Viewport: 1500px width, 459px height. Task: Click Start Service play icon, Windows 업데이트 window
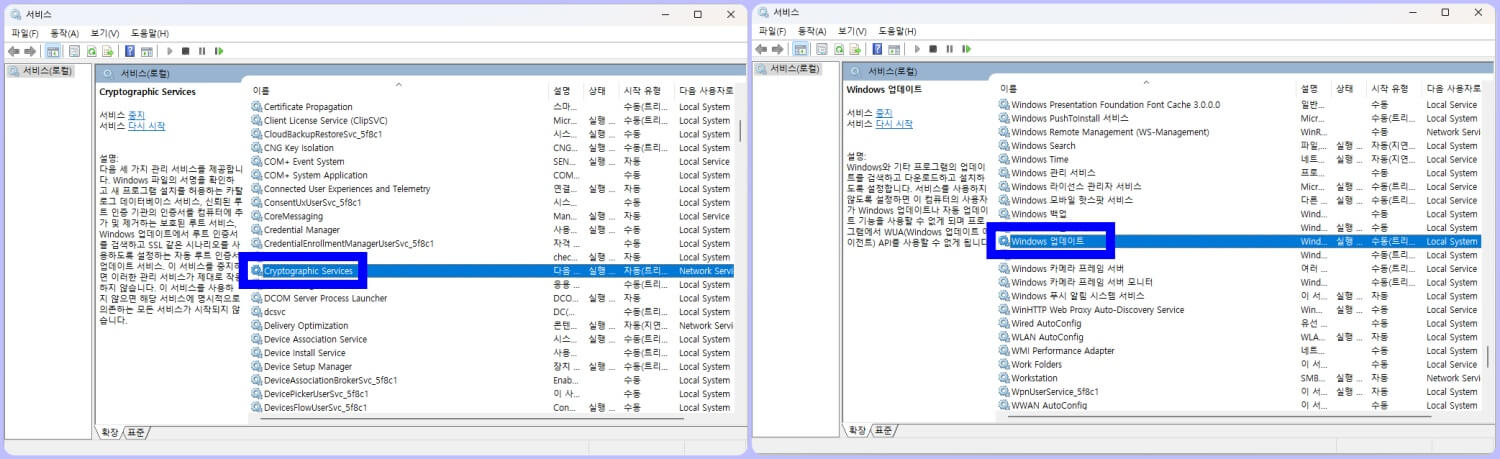[918, 49]
